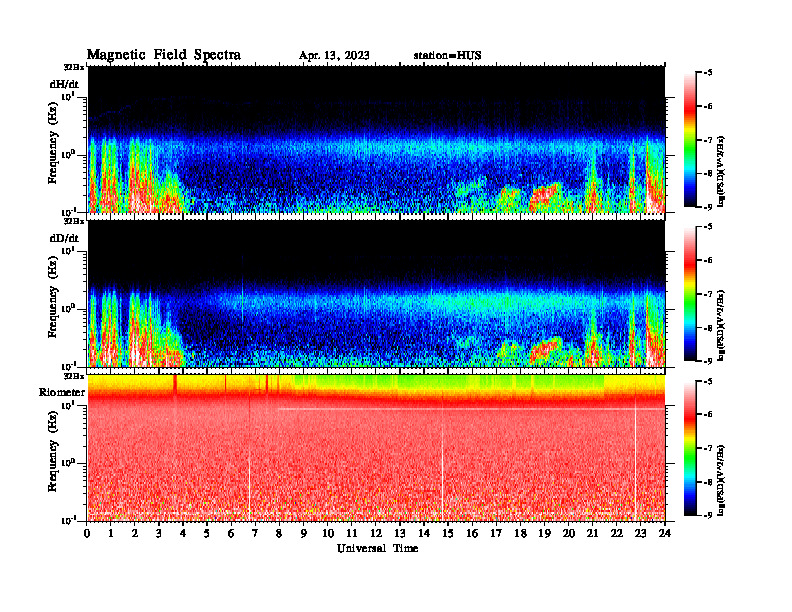Click the '0' hour tick label on time axis
The image size is (792, 612).
point(87,533)
